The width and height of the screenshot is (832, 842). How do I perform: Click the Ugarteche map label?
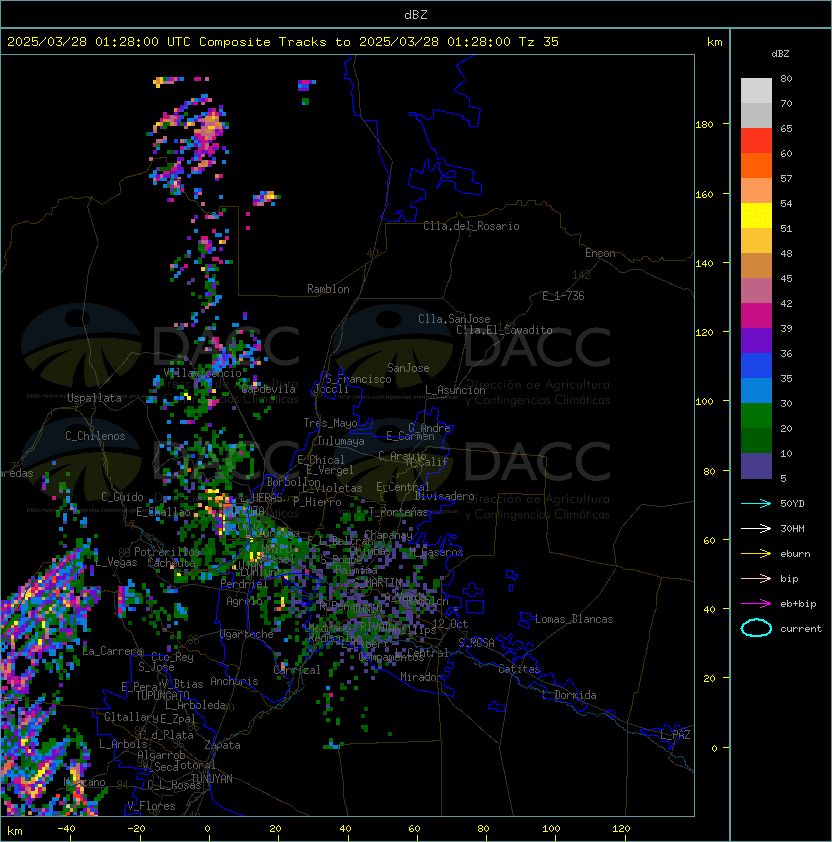(x=247, y=634)
